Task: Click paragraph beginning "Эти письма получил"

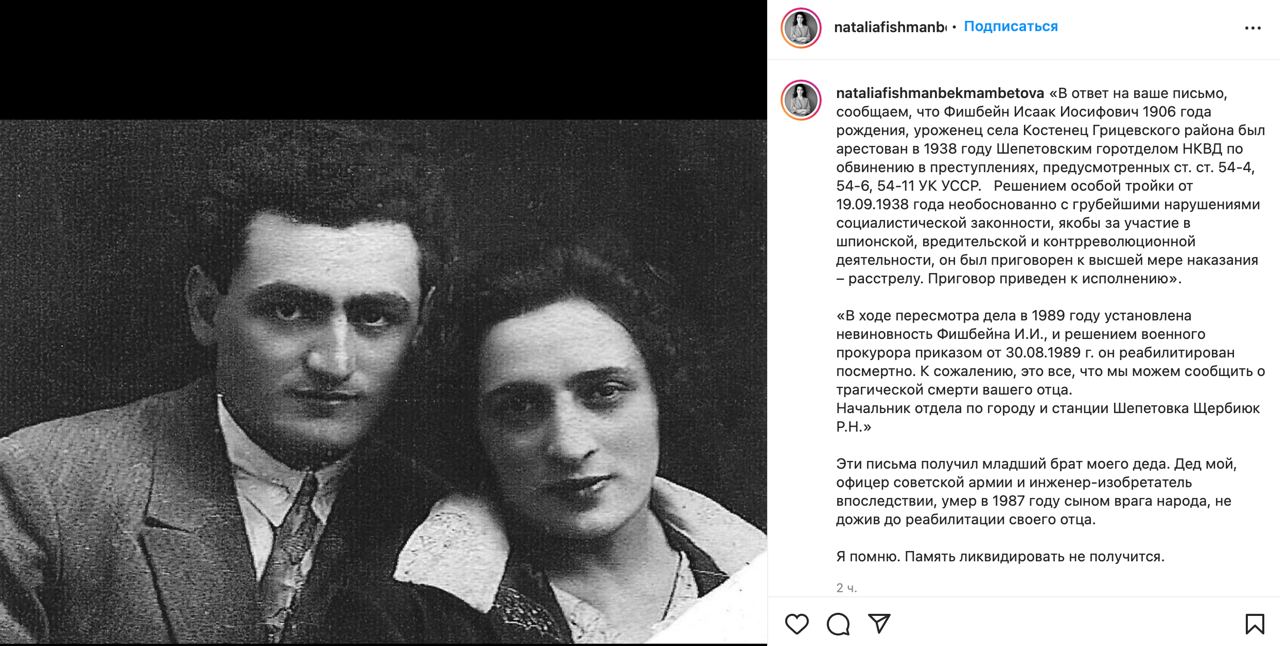Action: (1037, 492)
